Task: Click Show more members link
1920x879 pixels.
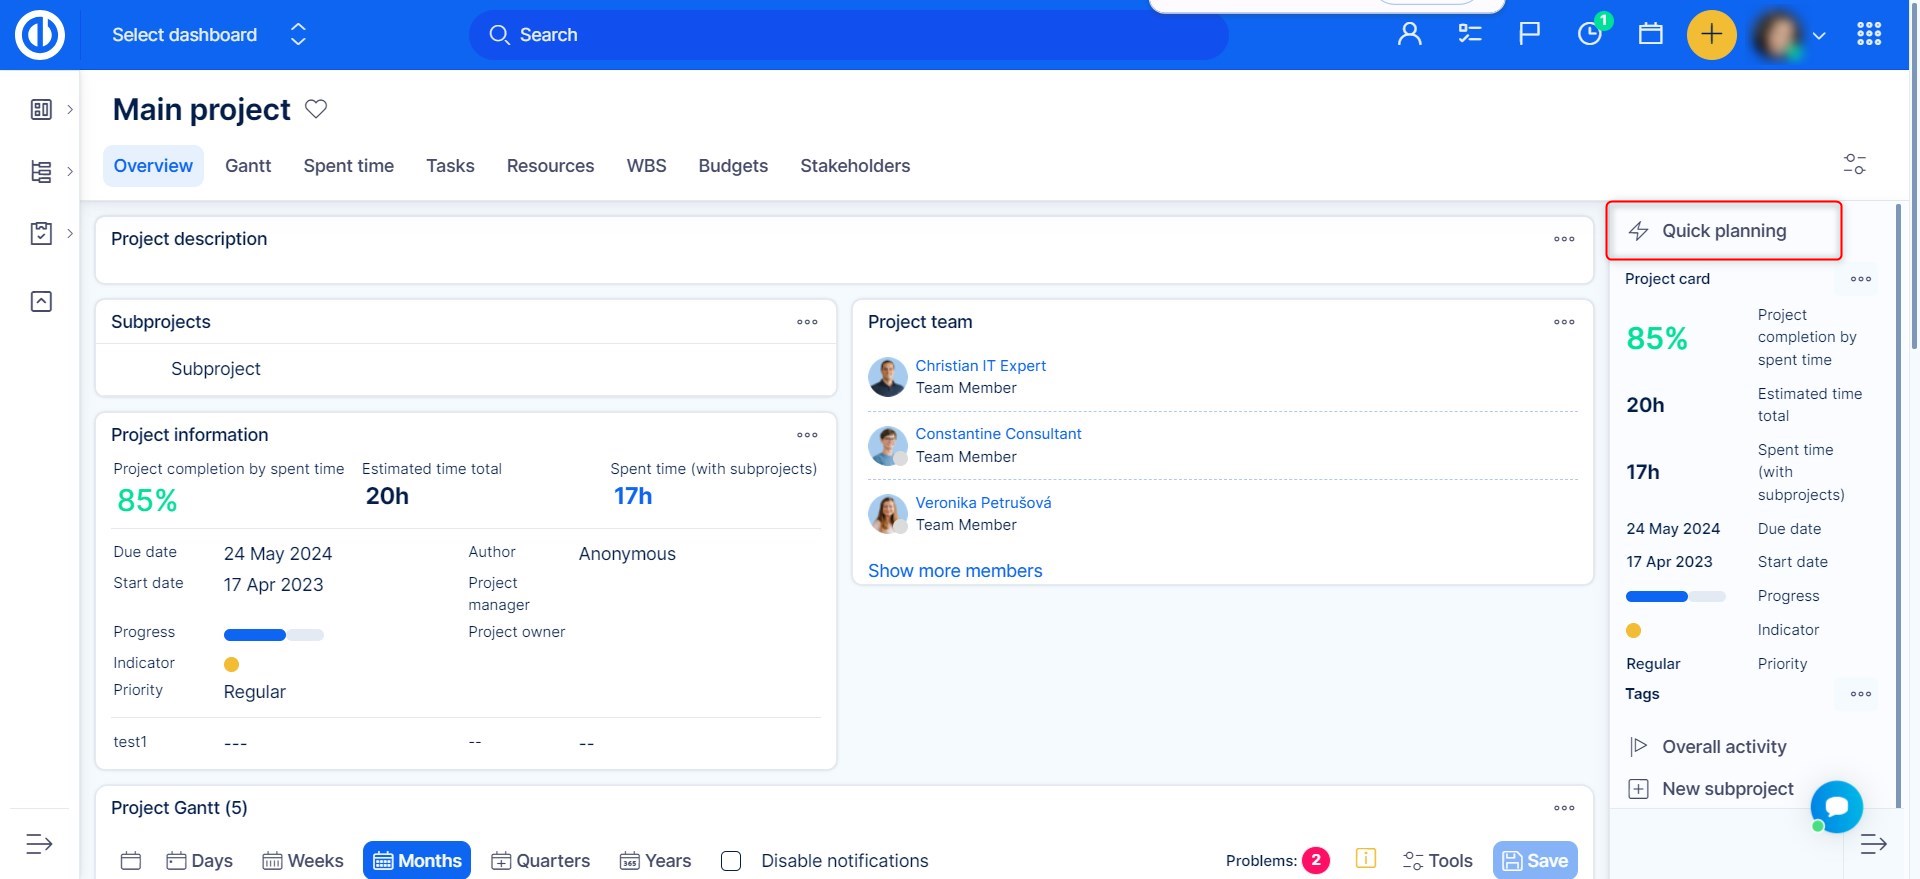Action: coord(954,571)
